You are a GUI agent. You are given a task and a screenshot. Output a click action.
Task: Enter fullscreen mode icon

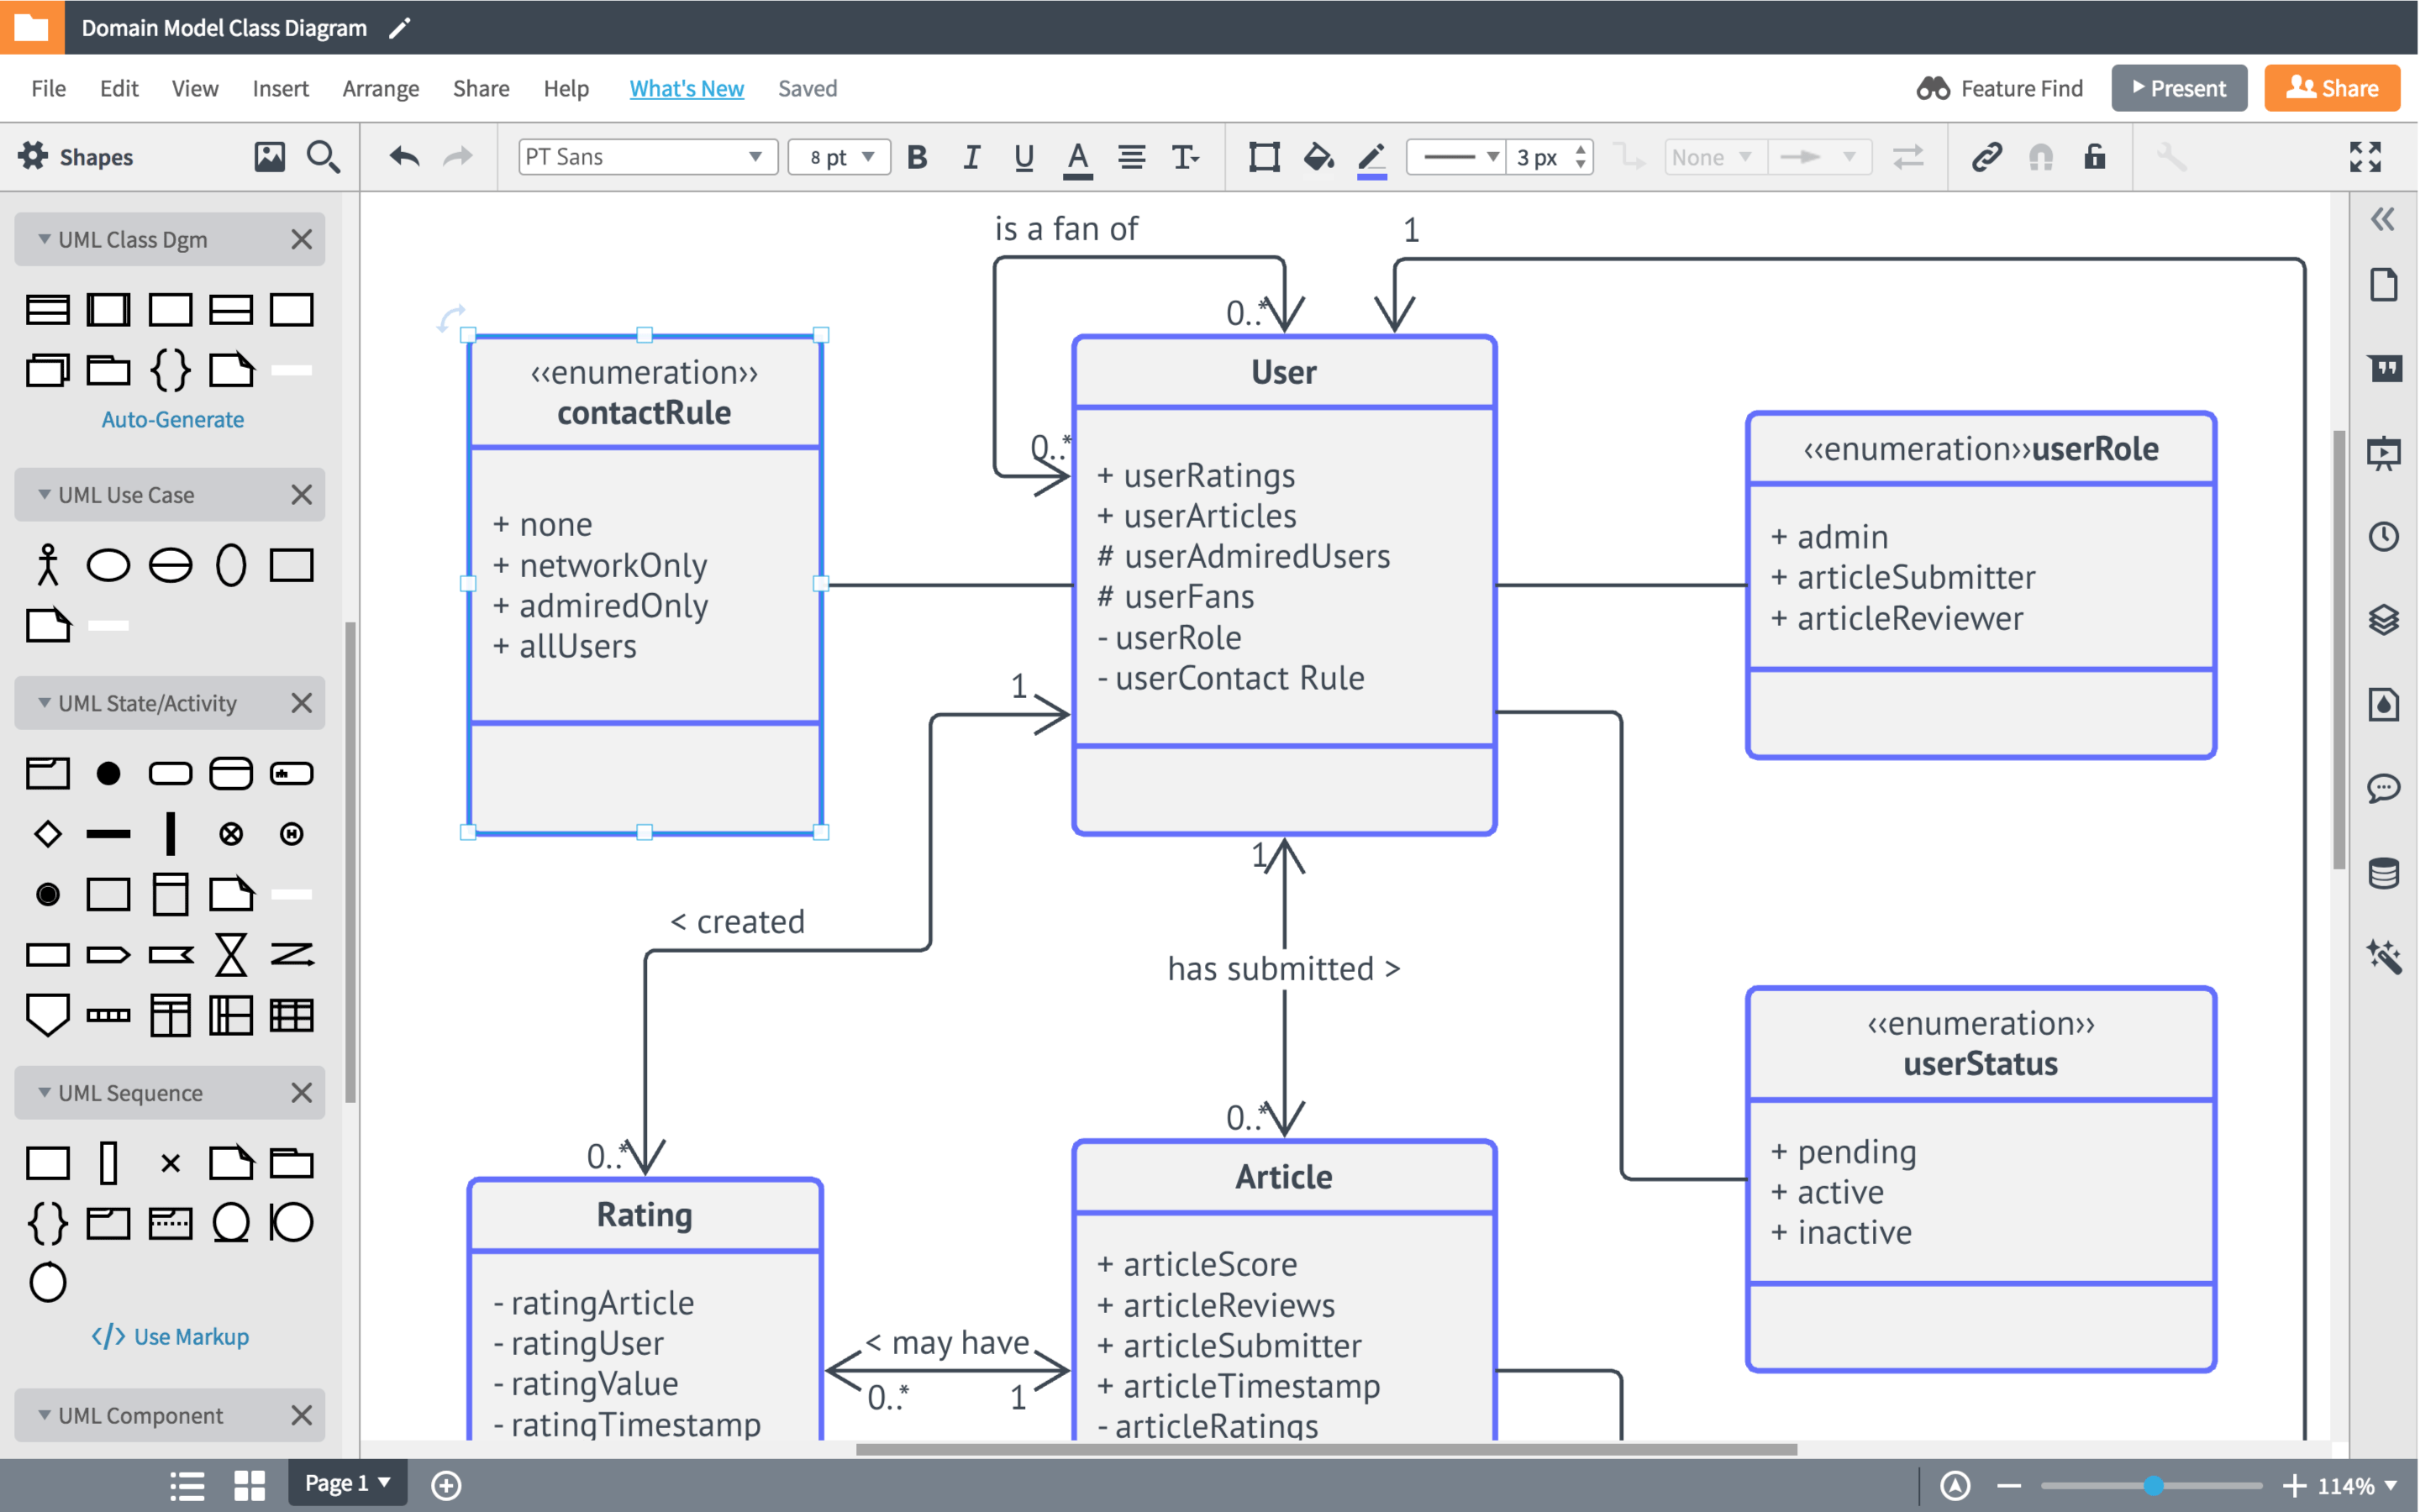coord(2365,157)
